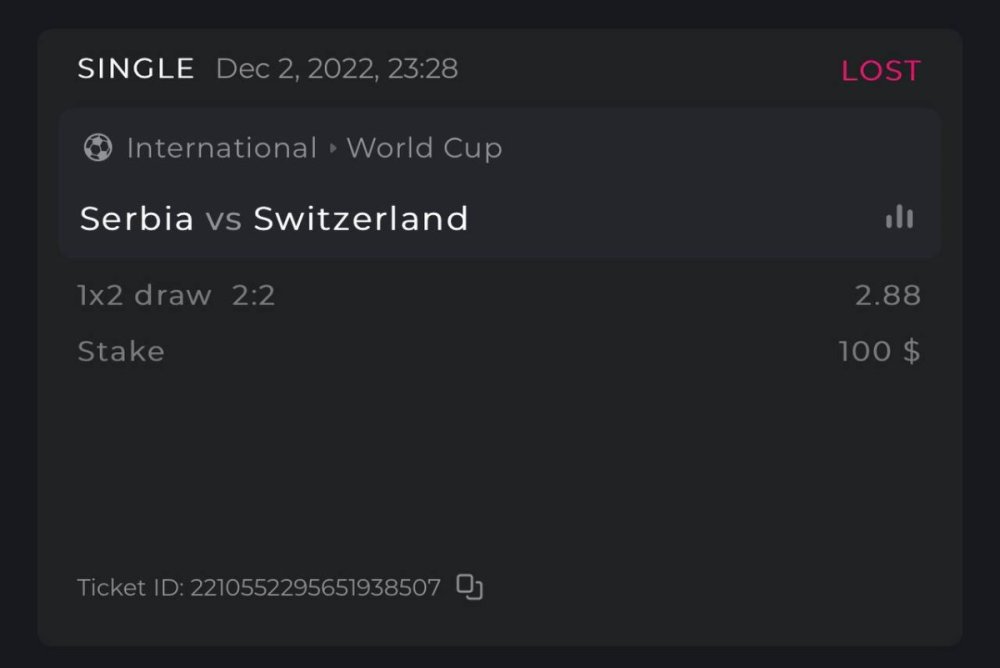Select the Serbia team name
Image resolution: width=1000 pixels, height=668 pixels.
(137, 218)
